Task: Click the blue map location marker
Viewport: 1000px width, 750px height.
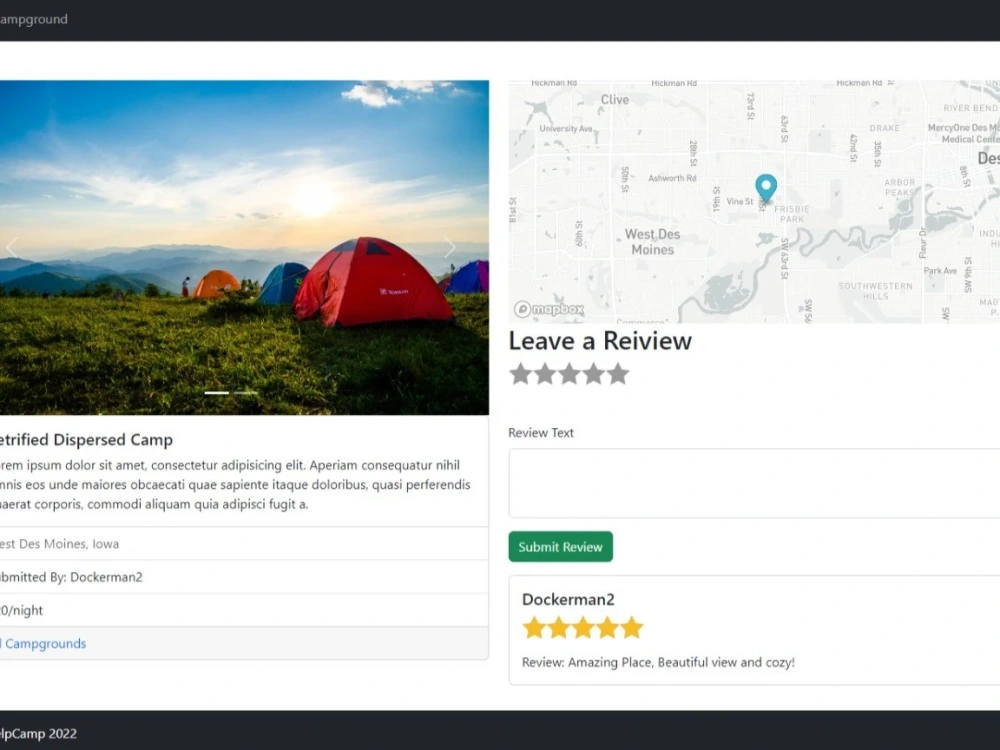Action: (766, 188)
